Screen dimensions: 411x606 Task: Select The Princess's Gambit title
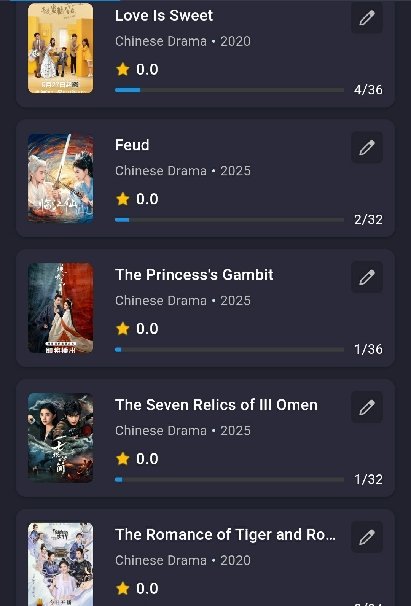pyautogui.click(x=194, y=275)
